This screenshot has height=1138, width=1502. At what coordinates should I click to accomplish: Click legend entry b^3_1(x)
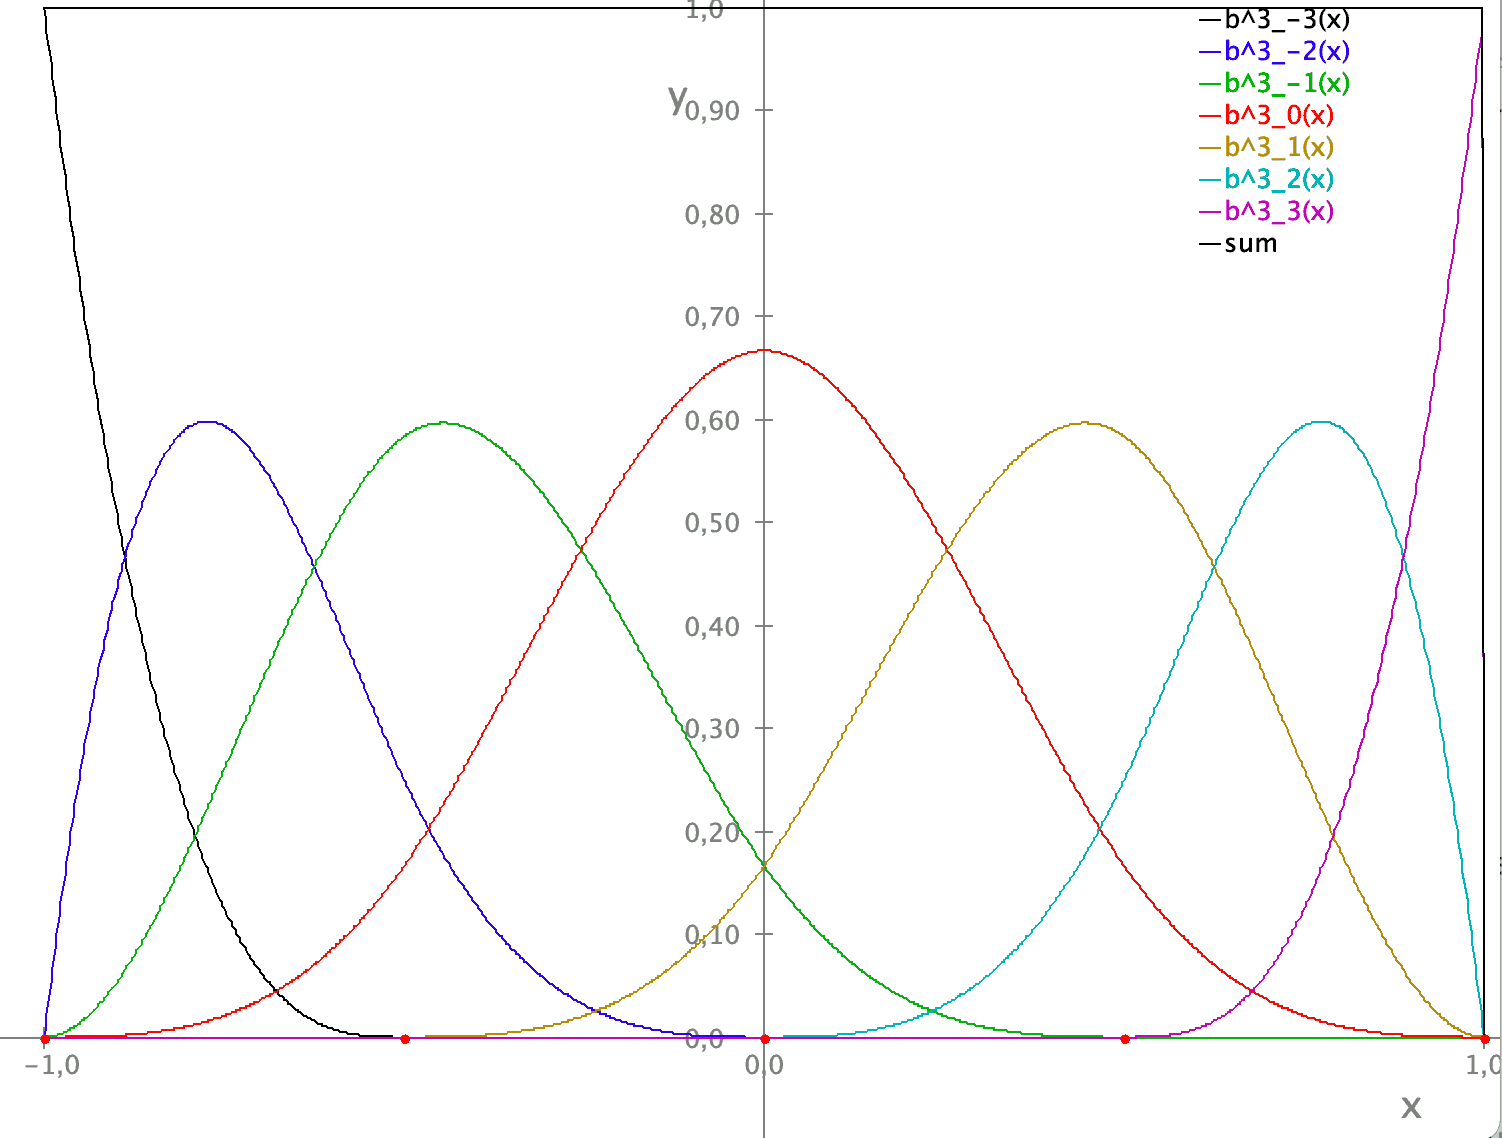tap(1266, 147)
